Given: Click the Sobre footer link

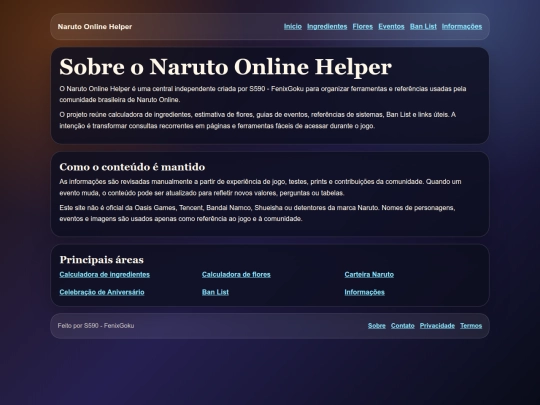Looking at the screenshot, I should pyautogui.click(x=376, y=325).
